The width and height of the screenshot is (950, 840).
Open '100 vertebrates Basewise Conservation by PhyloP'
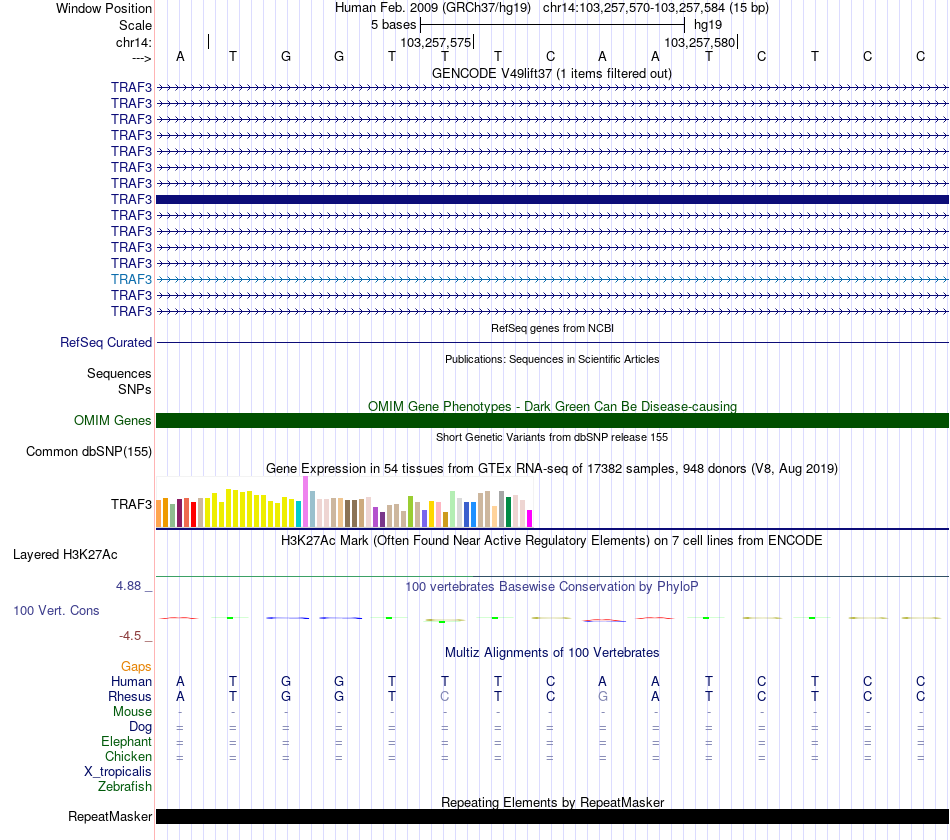coord(552,587)
